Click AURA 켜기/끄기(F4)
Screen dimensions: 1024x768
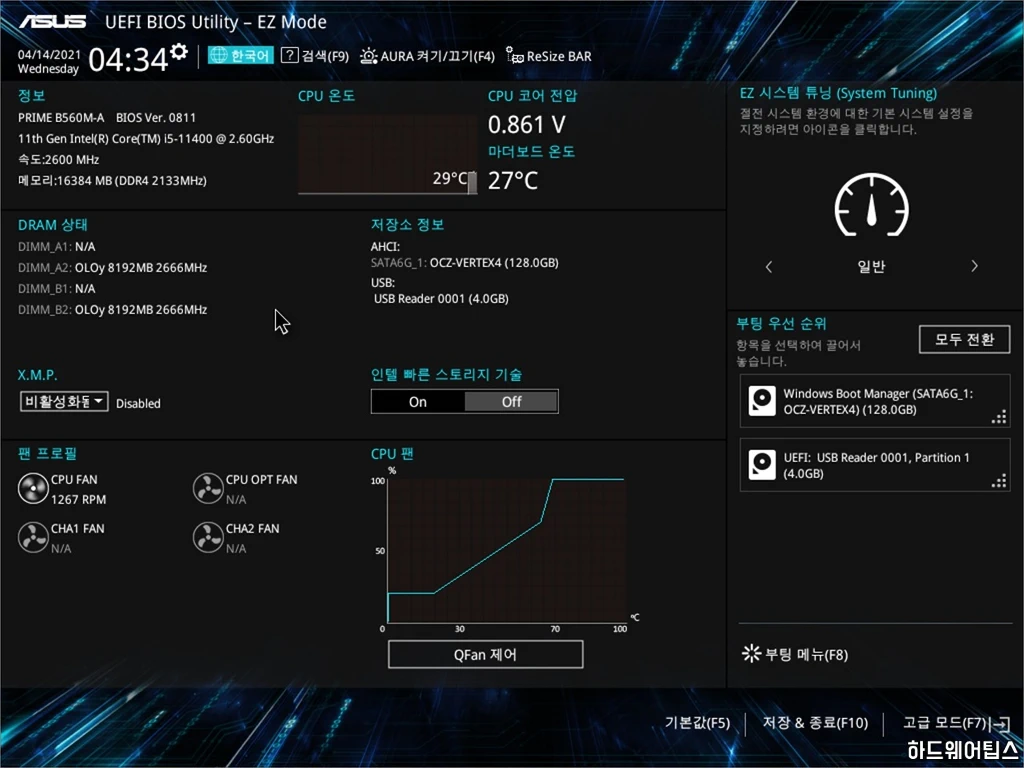point(428,56)
